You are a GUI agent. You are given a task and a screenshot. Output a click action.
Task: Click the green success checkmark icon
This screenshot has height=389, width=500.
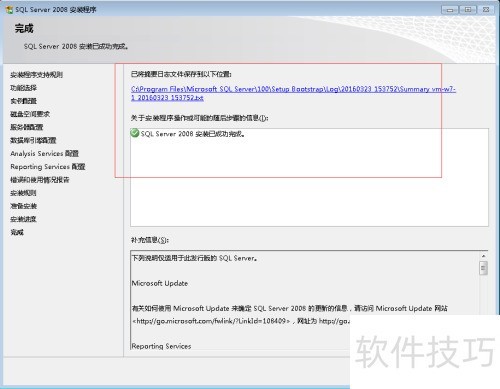pos(135,133)
